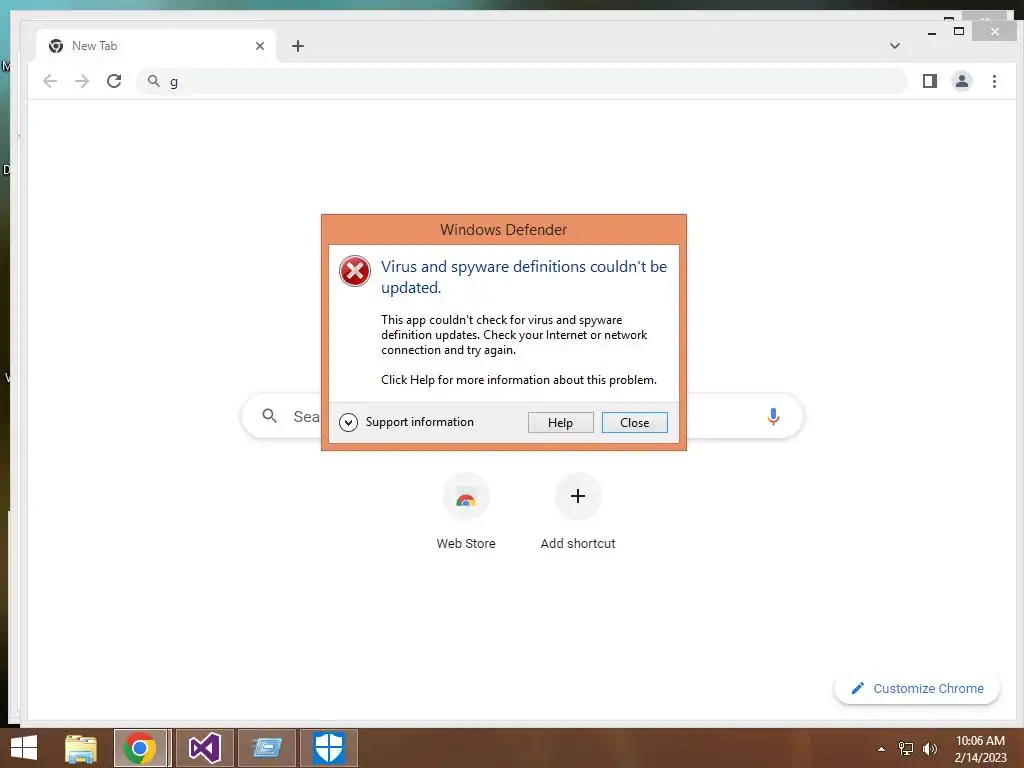Open File Explorer from taskbar
The image size is (1024, 768).
(x=80, y=748)
